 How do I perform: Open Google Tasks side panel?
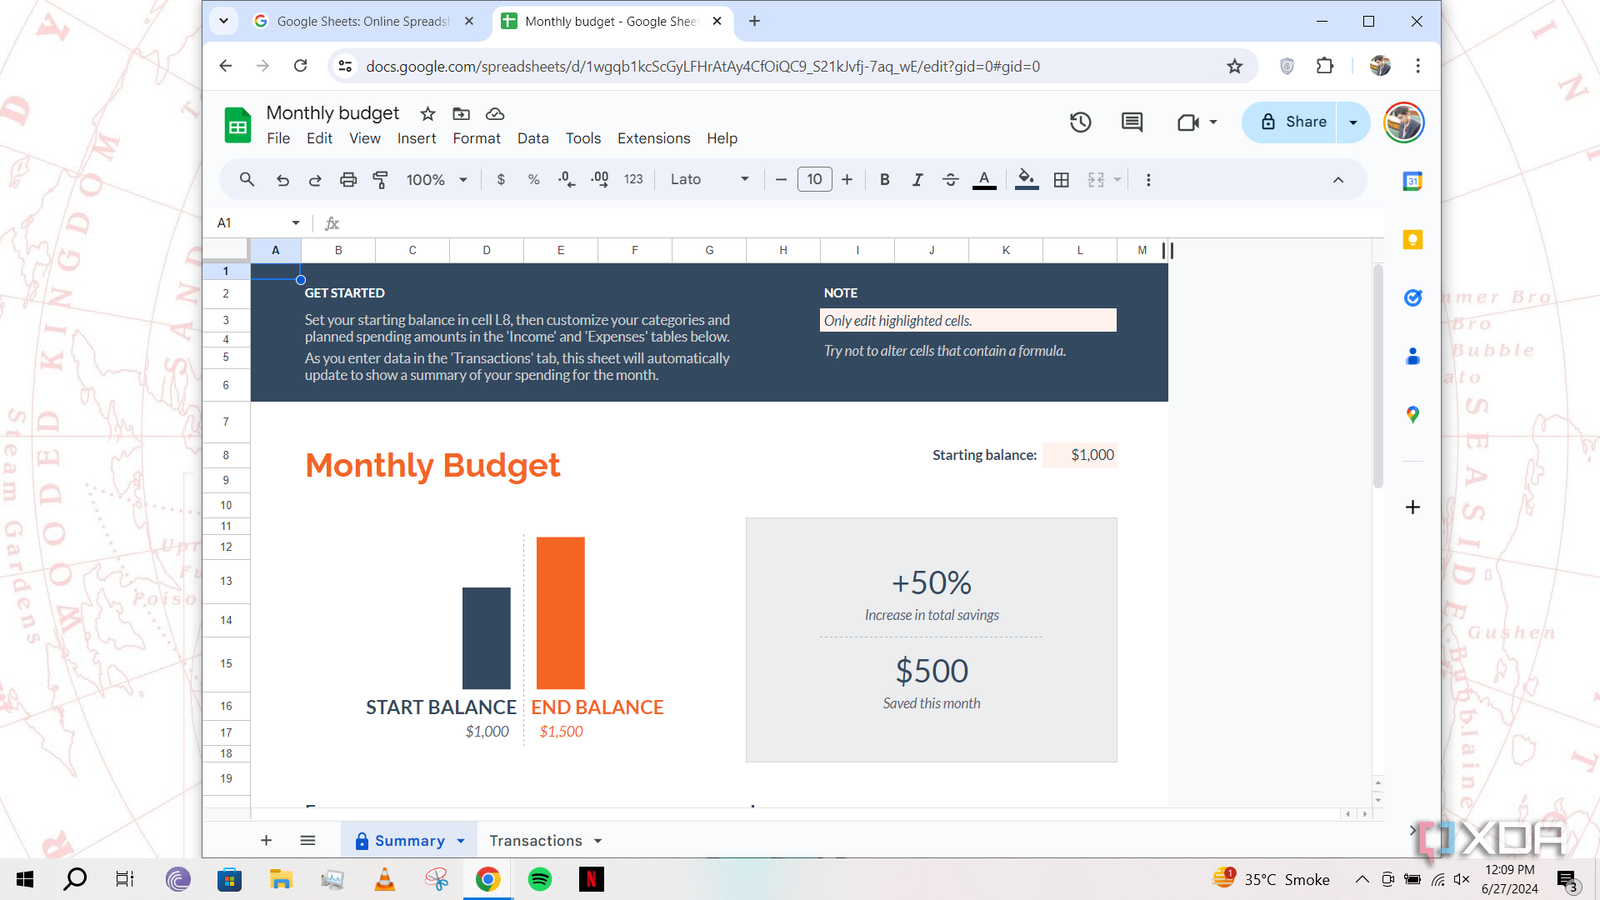1413,298
